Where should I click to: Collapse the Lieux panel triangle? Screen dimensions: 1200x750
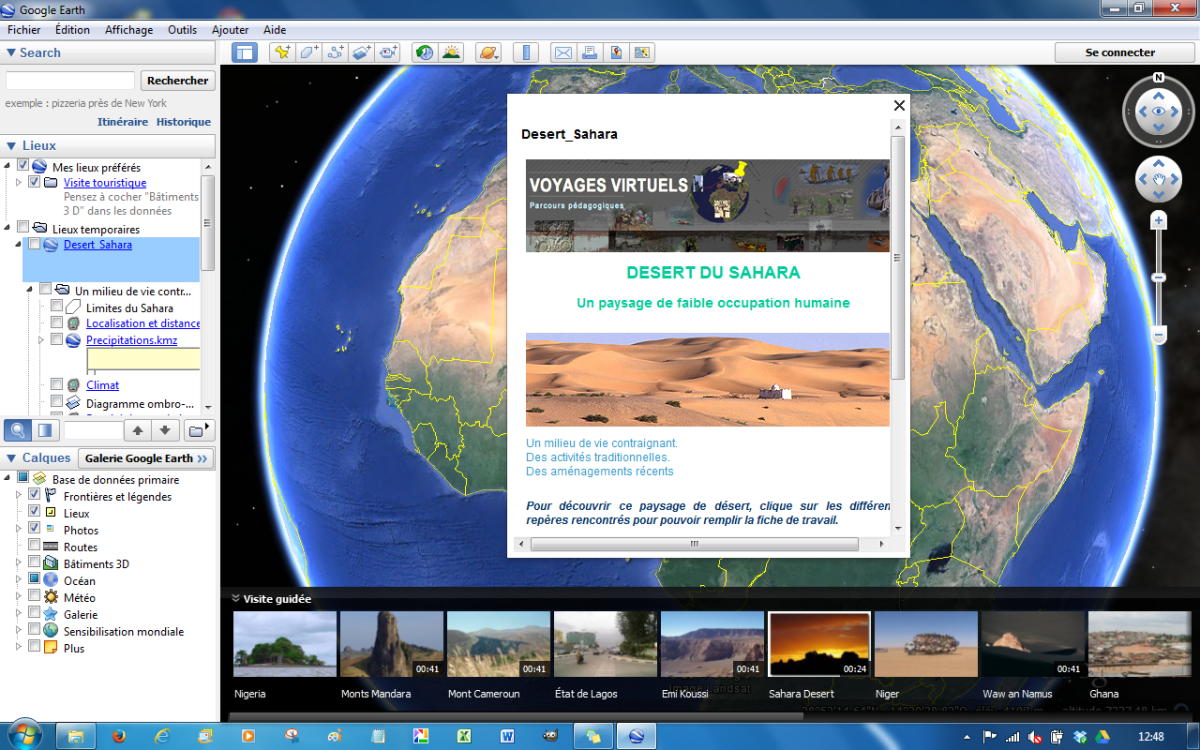(11, 146)
